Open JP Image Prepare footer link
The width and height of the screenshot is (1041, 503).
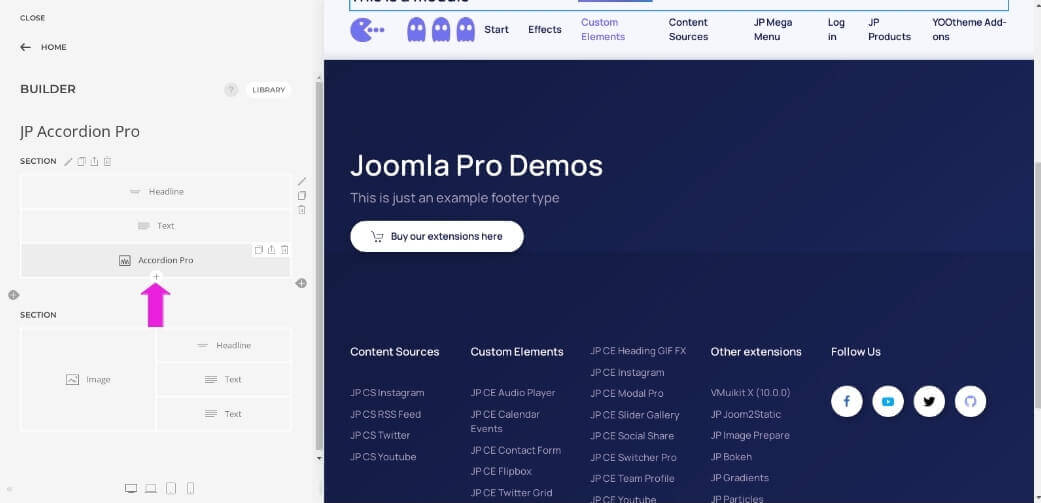point(750,435)
